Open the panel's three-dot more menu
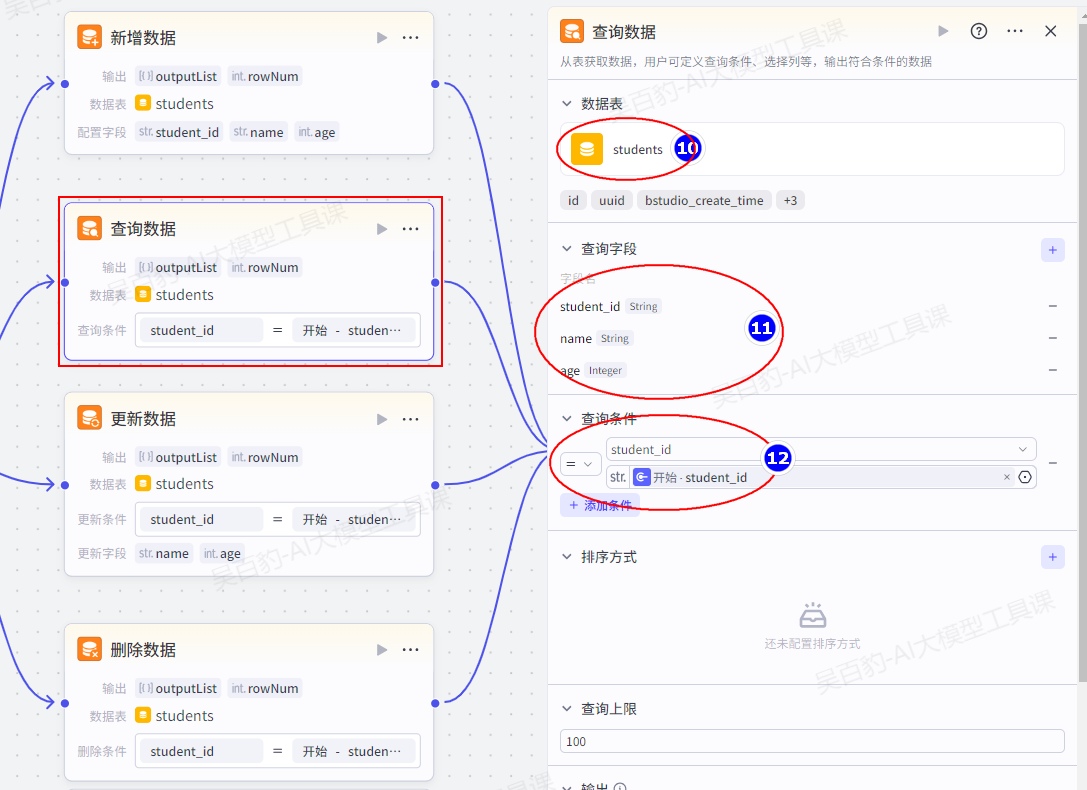This screenshot has height=790, width=1087. tap(1015, 31)
